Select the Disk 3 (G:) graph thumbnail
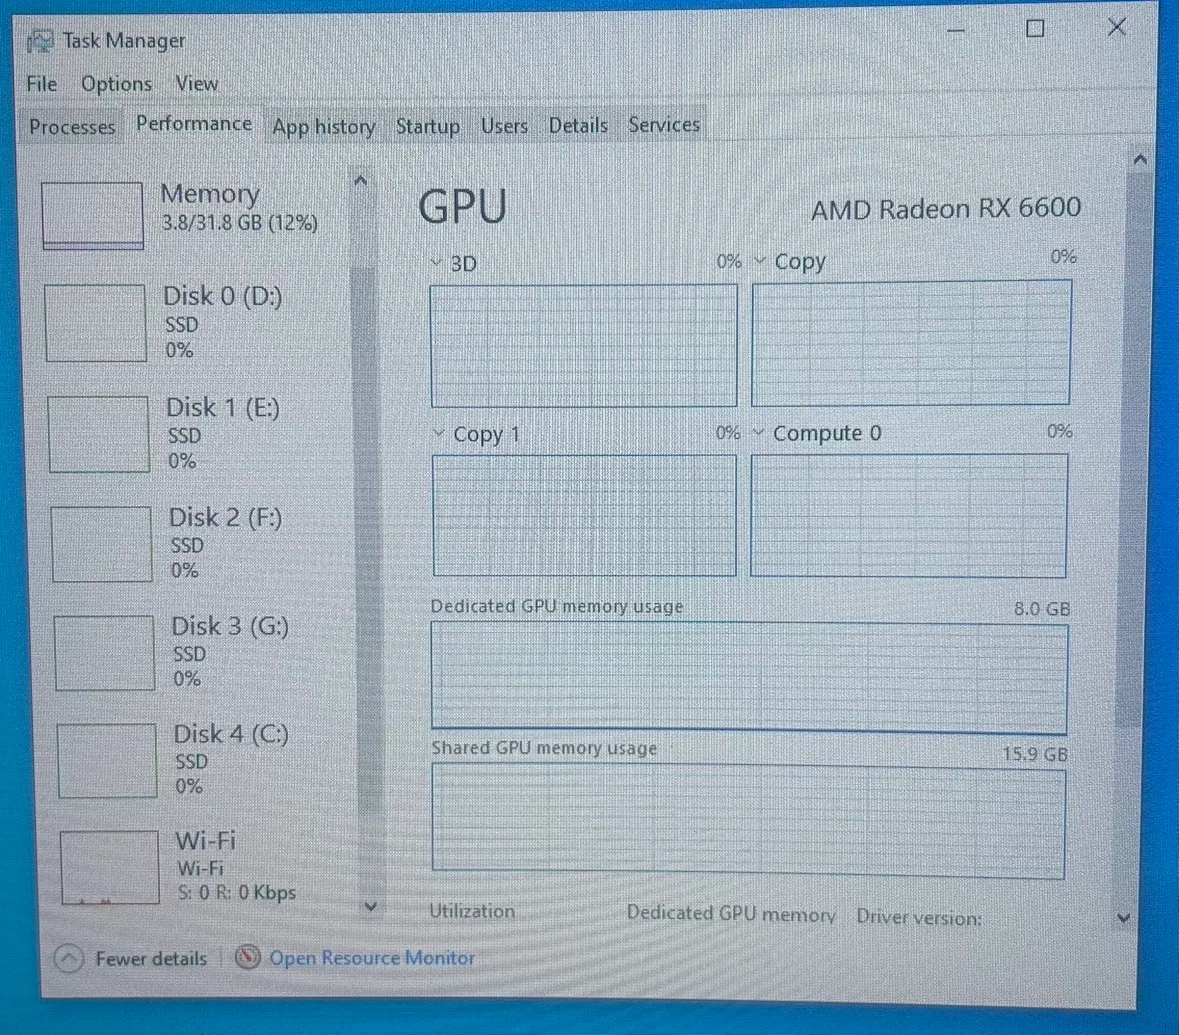This screenshot has height=1035, width=1179. pyautogui.click(x=105, y=653)
